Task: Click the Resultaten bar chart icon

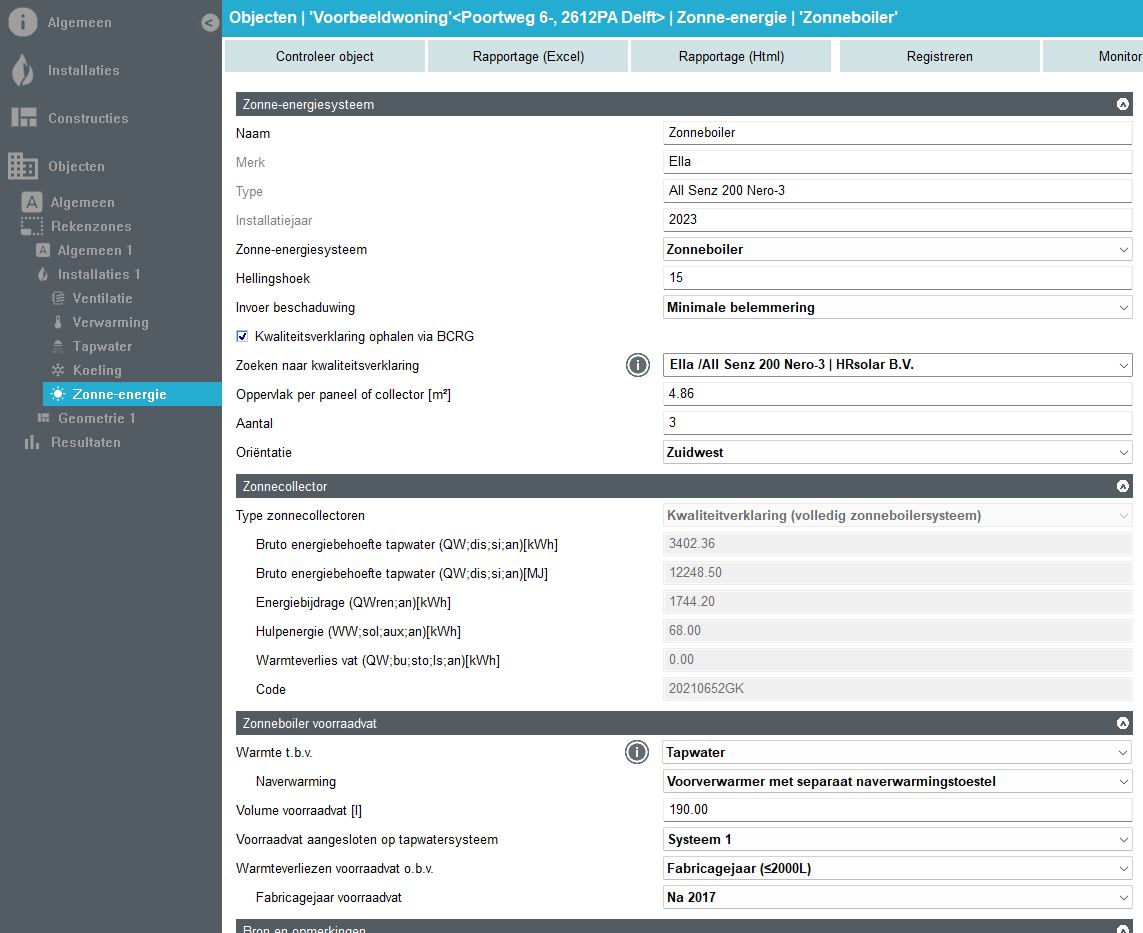Action: [x=31, y=442]
